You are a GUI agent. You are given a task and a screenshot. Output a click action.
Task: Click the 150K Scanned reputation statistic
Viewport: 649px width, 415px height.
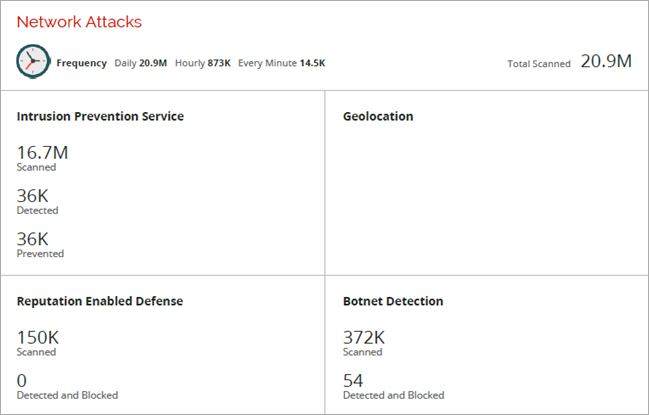pos(39,337)
